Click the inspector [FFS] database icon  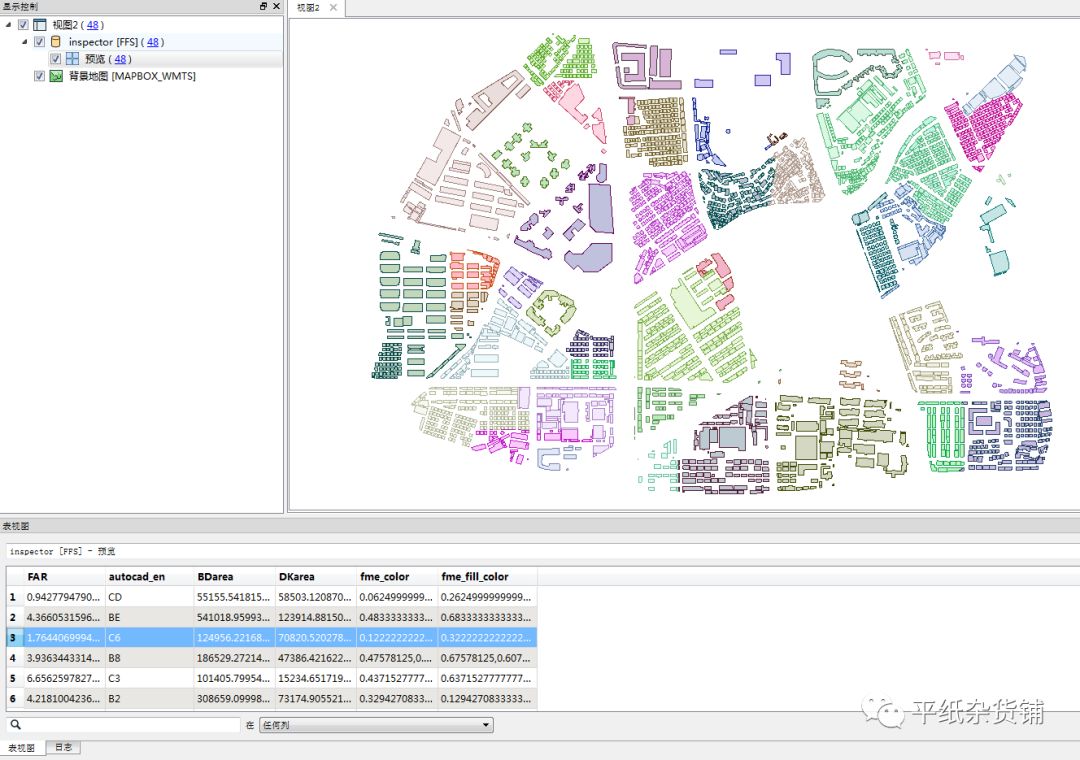[x=56, y=42]
